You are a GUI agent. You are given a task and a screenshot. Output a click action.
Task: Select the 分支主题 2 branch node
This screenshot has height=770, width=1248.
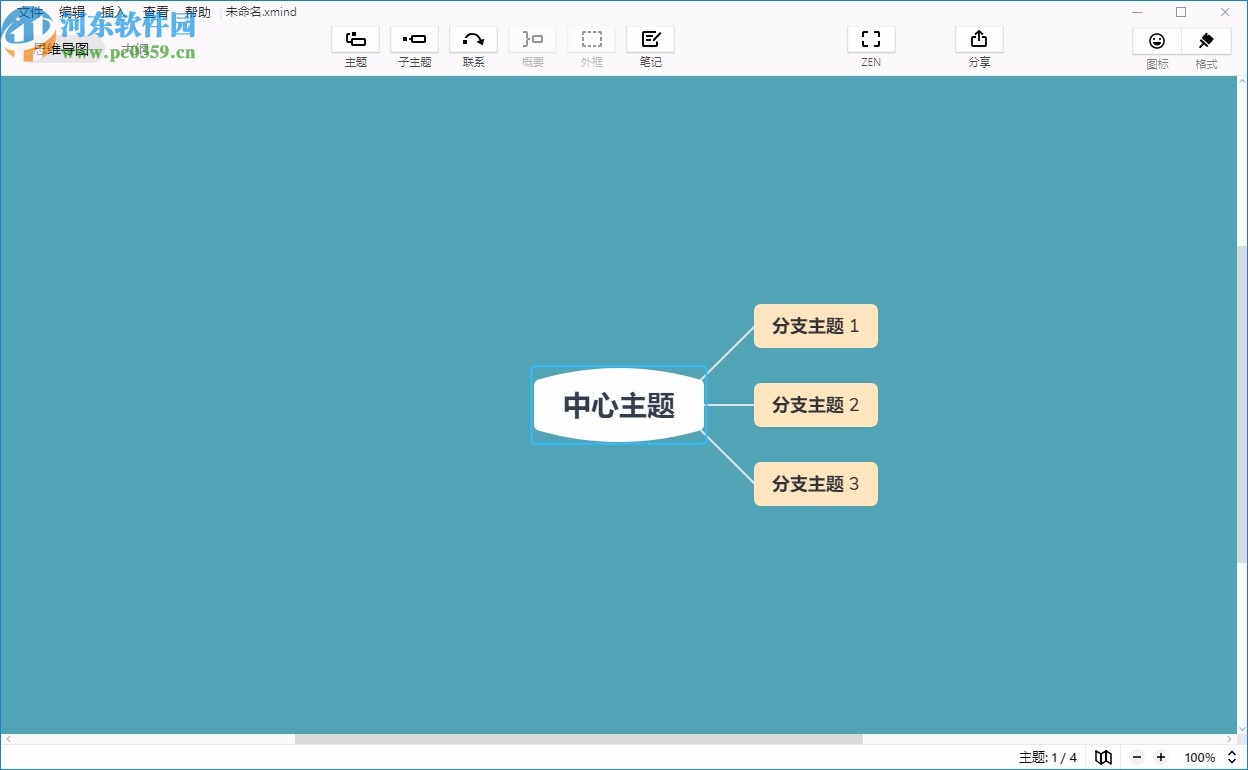coord(815,404)
